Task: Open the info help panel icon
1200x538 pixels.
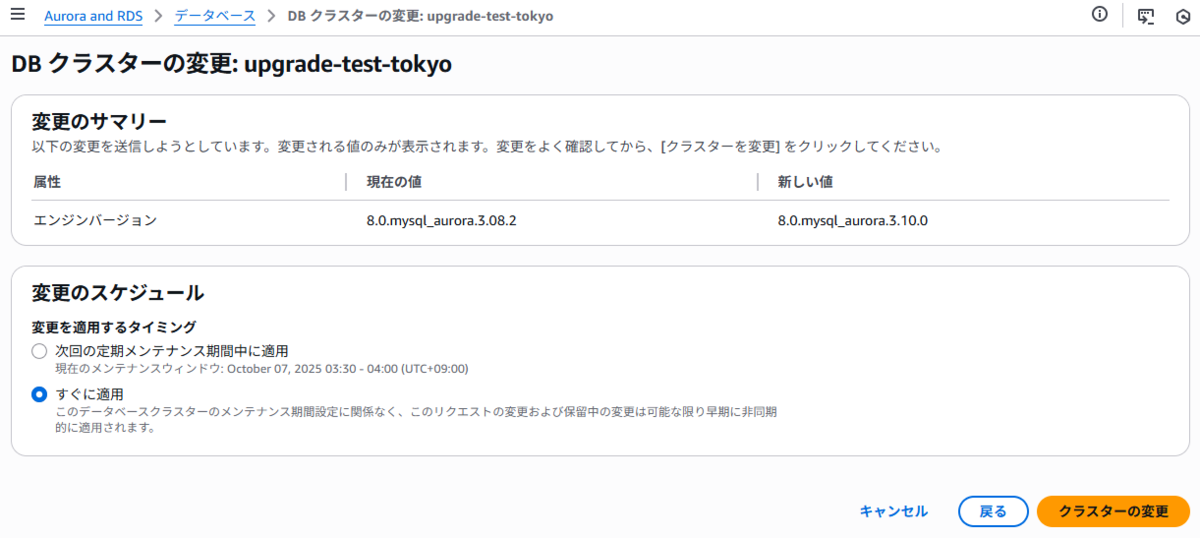Action: point(1100,15)
